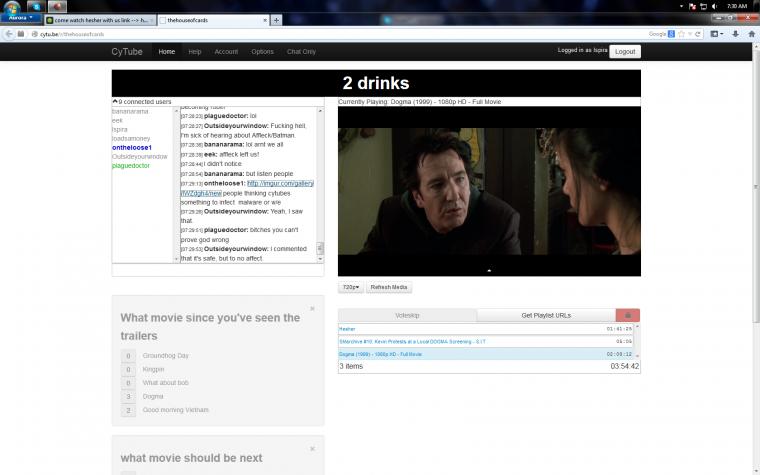
Task: Open a new browser tab
Action: (x=276, y=20)
